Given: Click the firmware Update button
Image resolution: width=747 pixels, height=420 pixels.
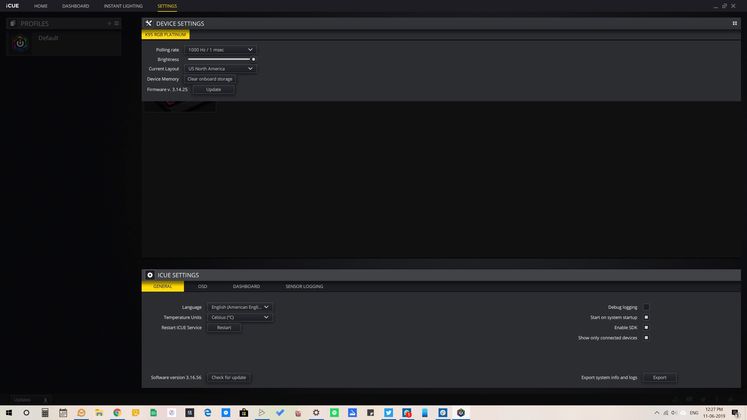Looking at the screenshot, I should tap(213, 90).
